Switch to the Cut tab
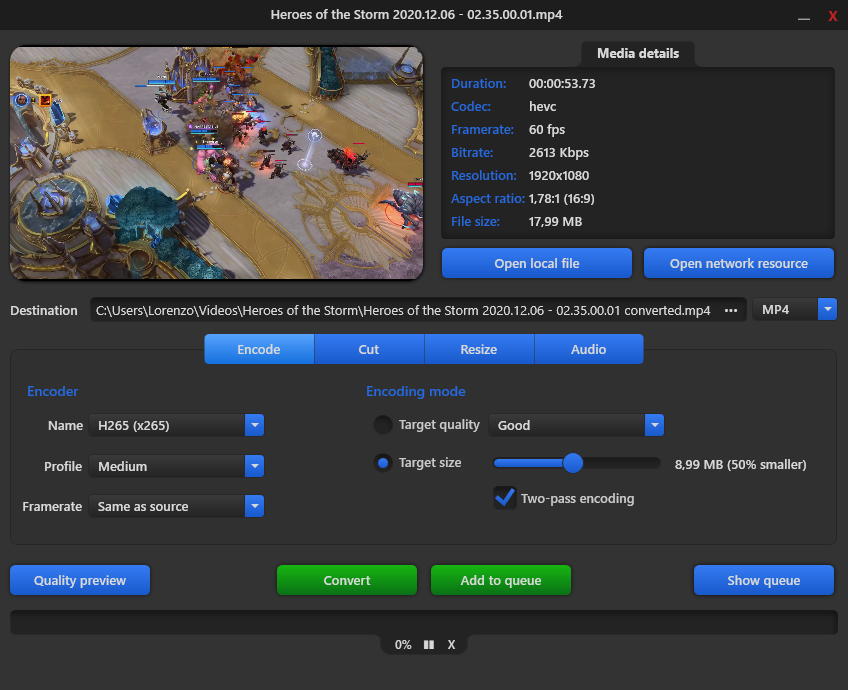Image resolution: width=848 pixels, height=690 pixels. pos(369,349)
